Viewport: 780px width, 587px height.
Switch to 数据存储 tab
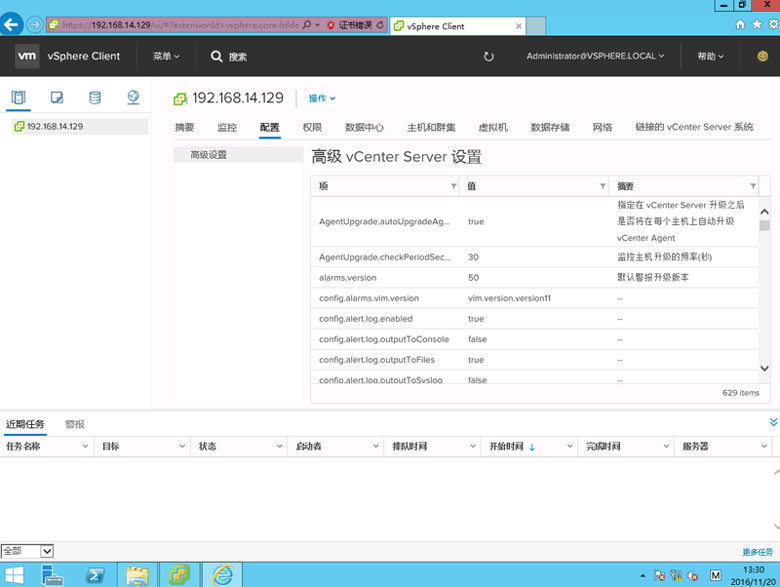point(550,127)
